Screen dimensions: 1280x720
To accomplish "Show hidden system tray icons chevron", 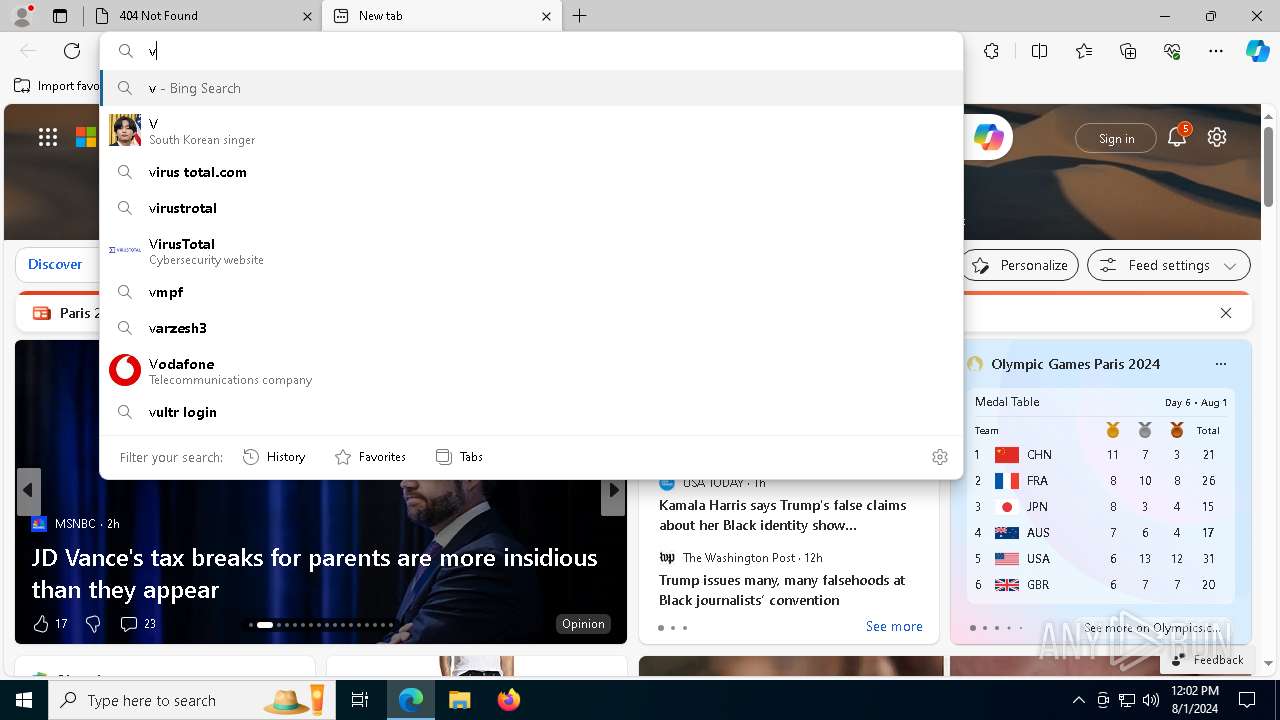I will coord(1078,700).
